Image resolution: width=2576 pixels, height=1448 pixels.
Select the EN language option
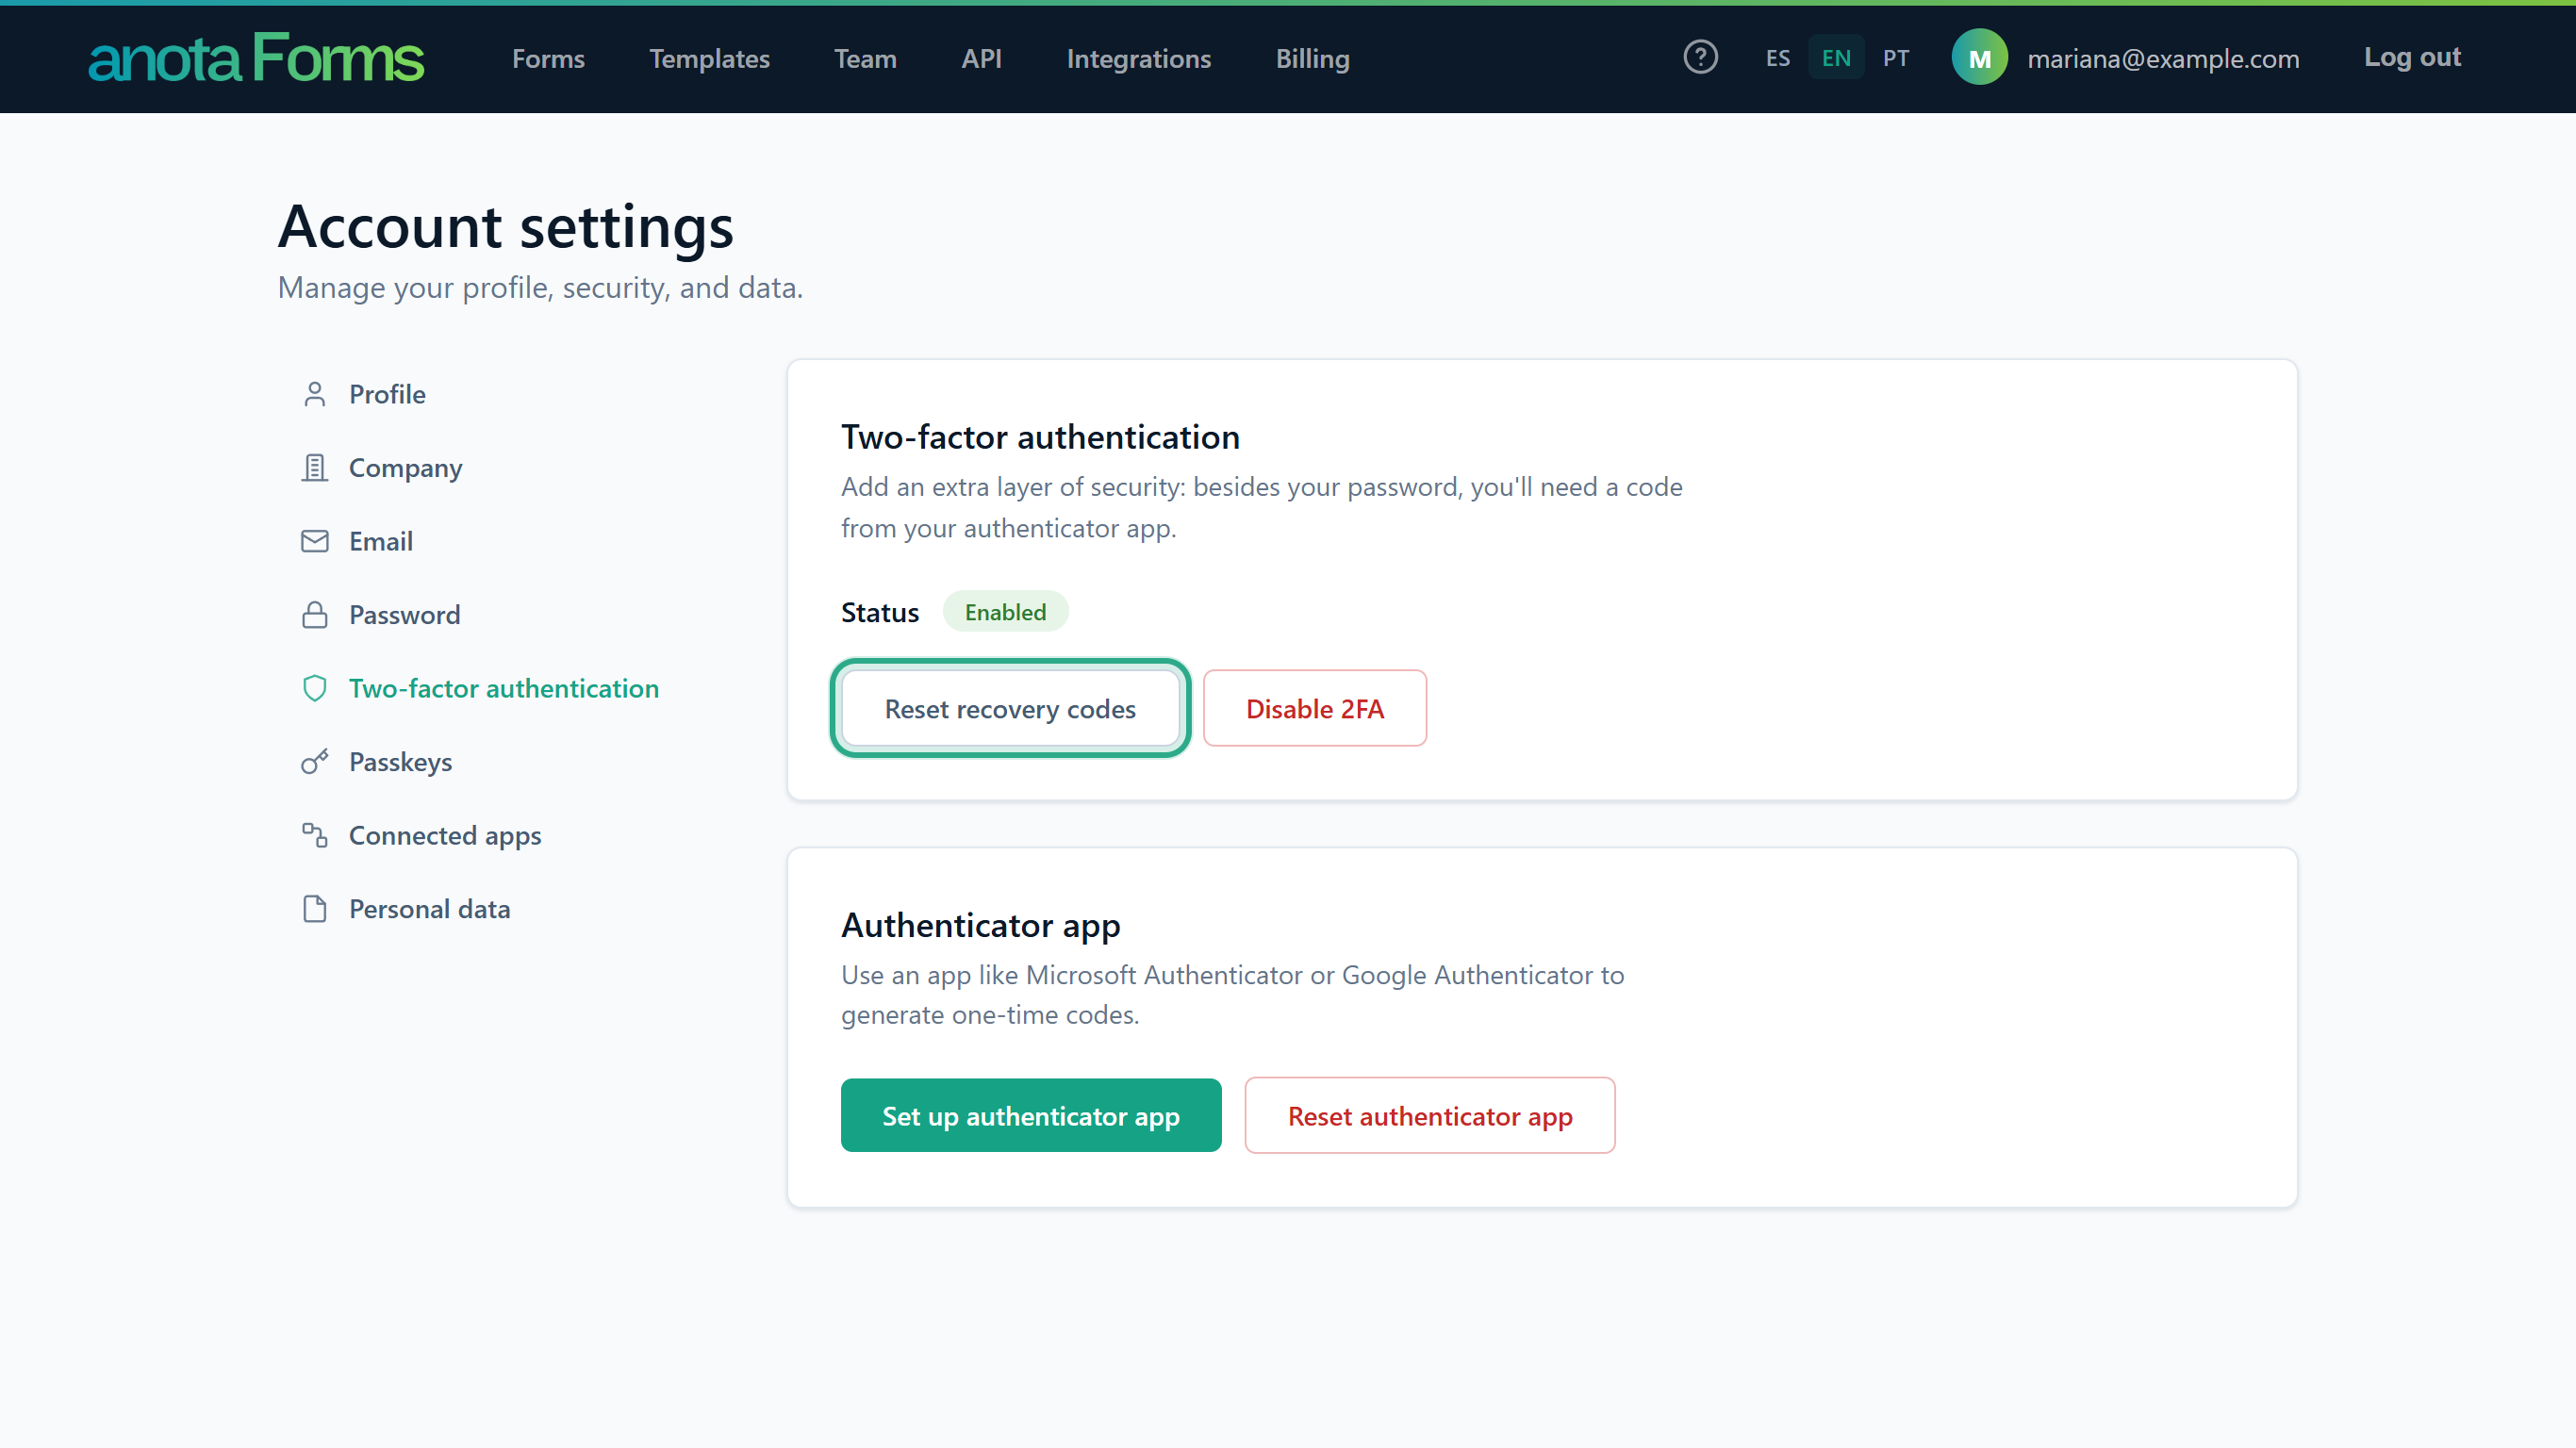1836,58
